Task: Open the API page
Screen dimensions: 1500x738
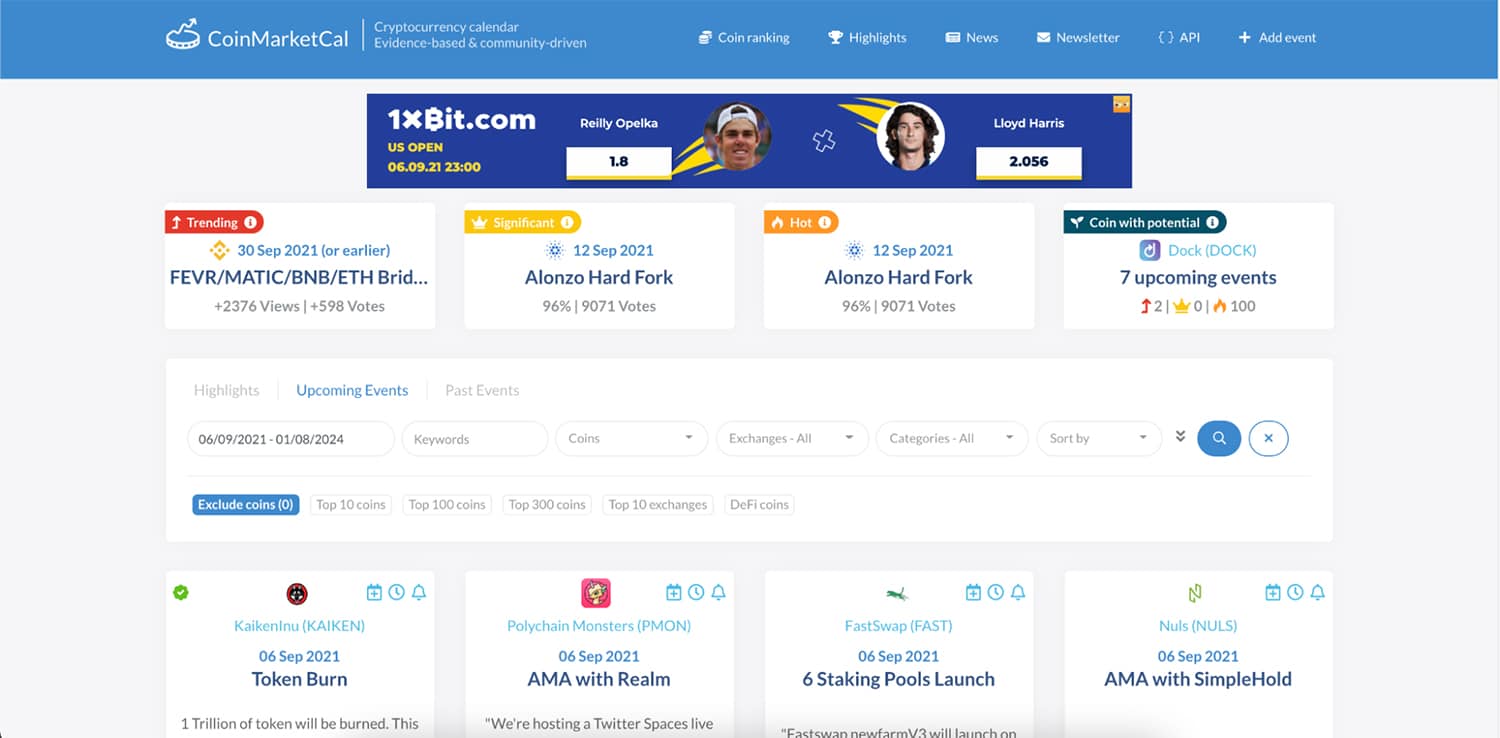Action: pyautogui.click(x=1179, y=38)
